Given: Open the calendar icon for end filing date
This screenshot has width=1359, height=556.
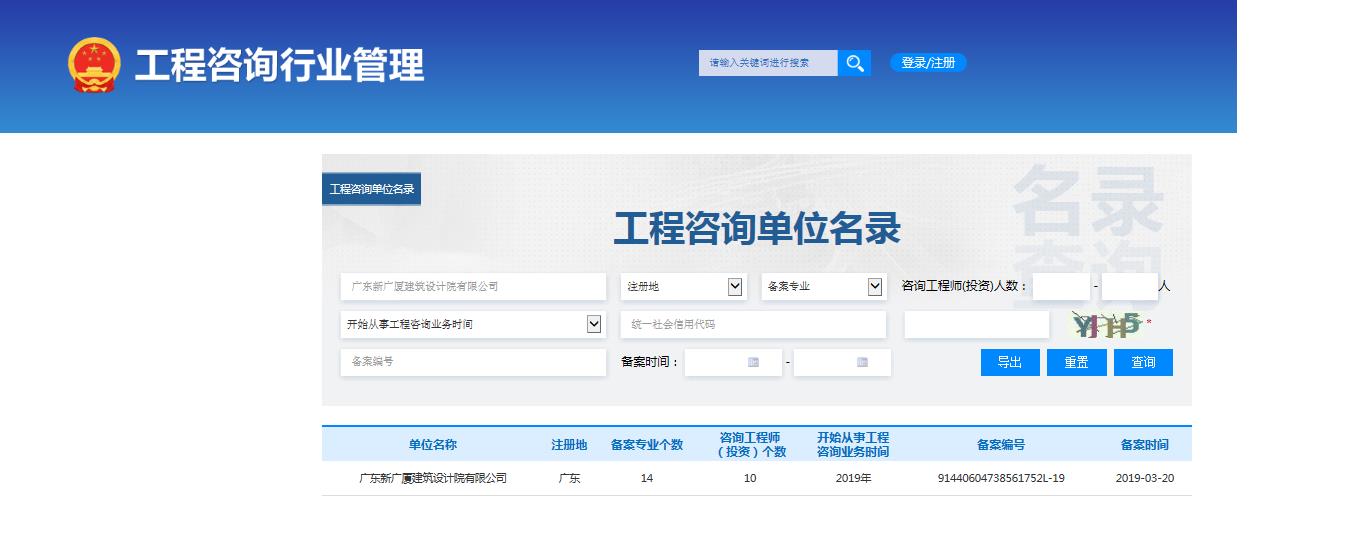Looking at the screenshot, I should pos(862,362).
